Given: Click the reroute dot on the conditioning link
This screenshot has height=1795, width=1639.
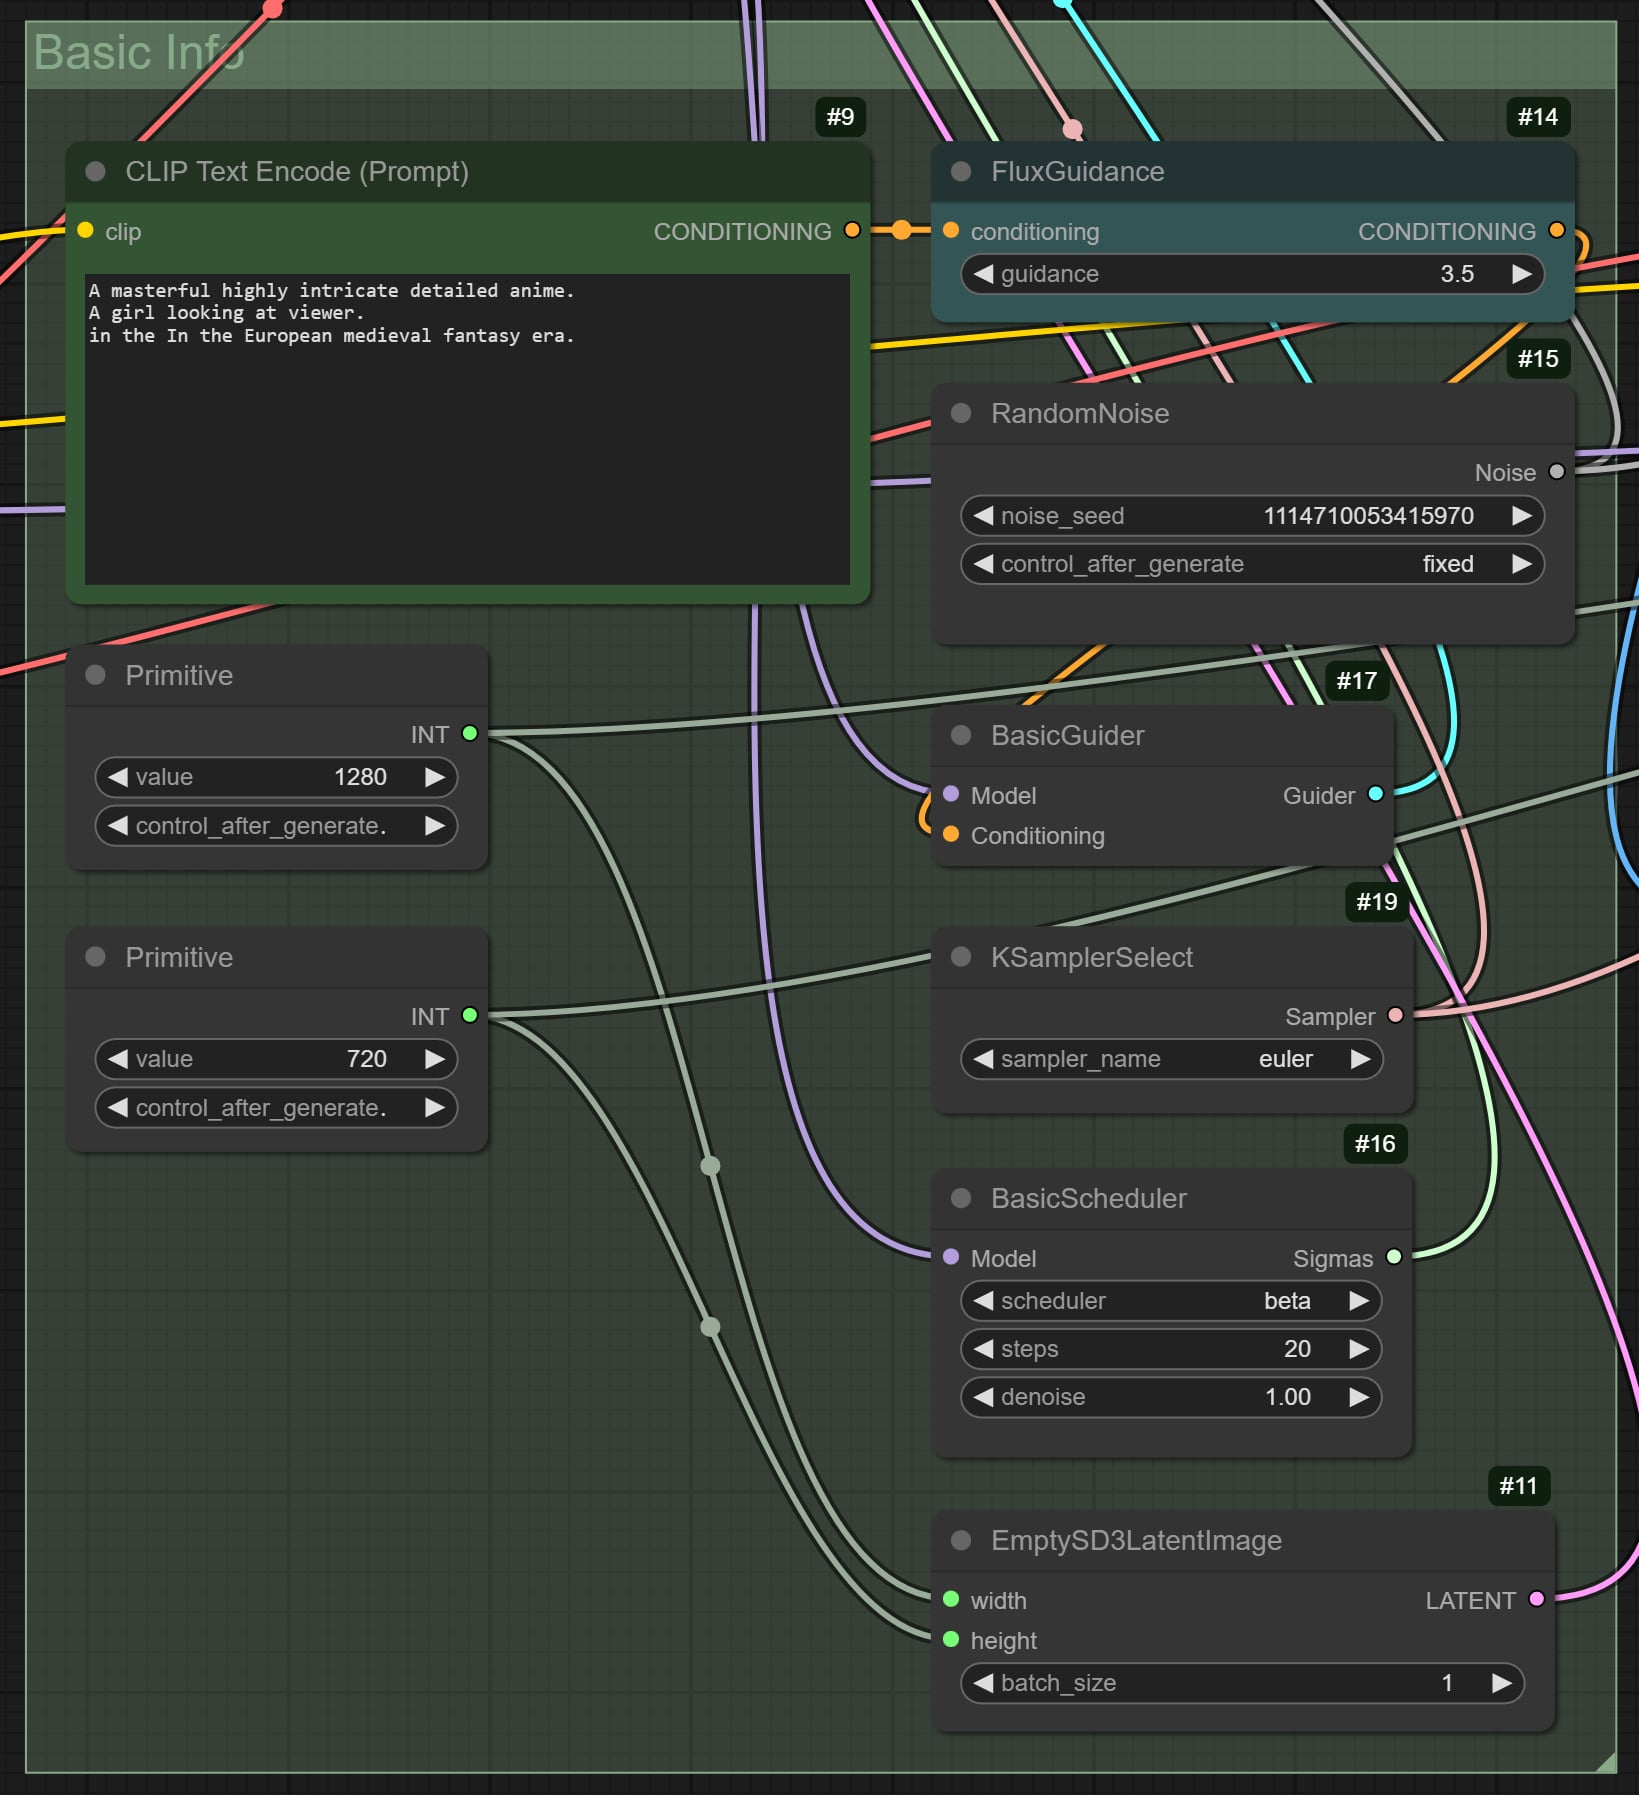Looking at the screenshot, I should point(902,231).
